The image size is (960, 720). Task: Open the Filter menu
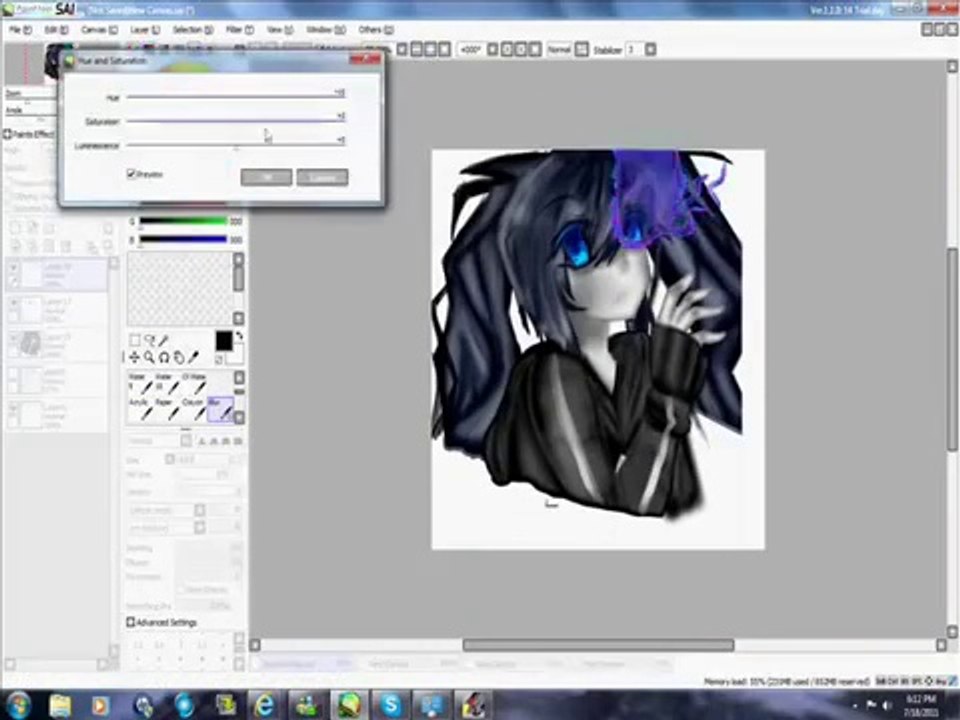239,29
